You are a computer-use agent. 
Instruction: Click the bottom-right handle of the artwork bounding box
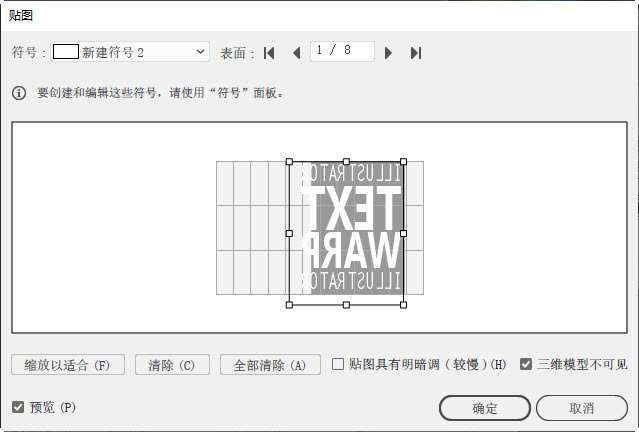tap(403, 305)
